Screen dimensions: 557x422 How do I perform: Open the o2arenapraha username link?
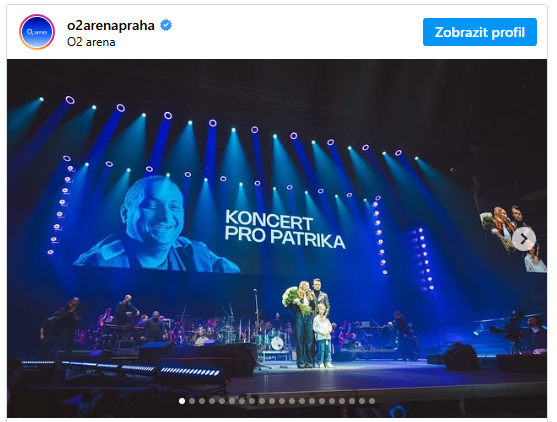[110, 26]
